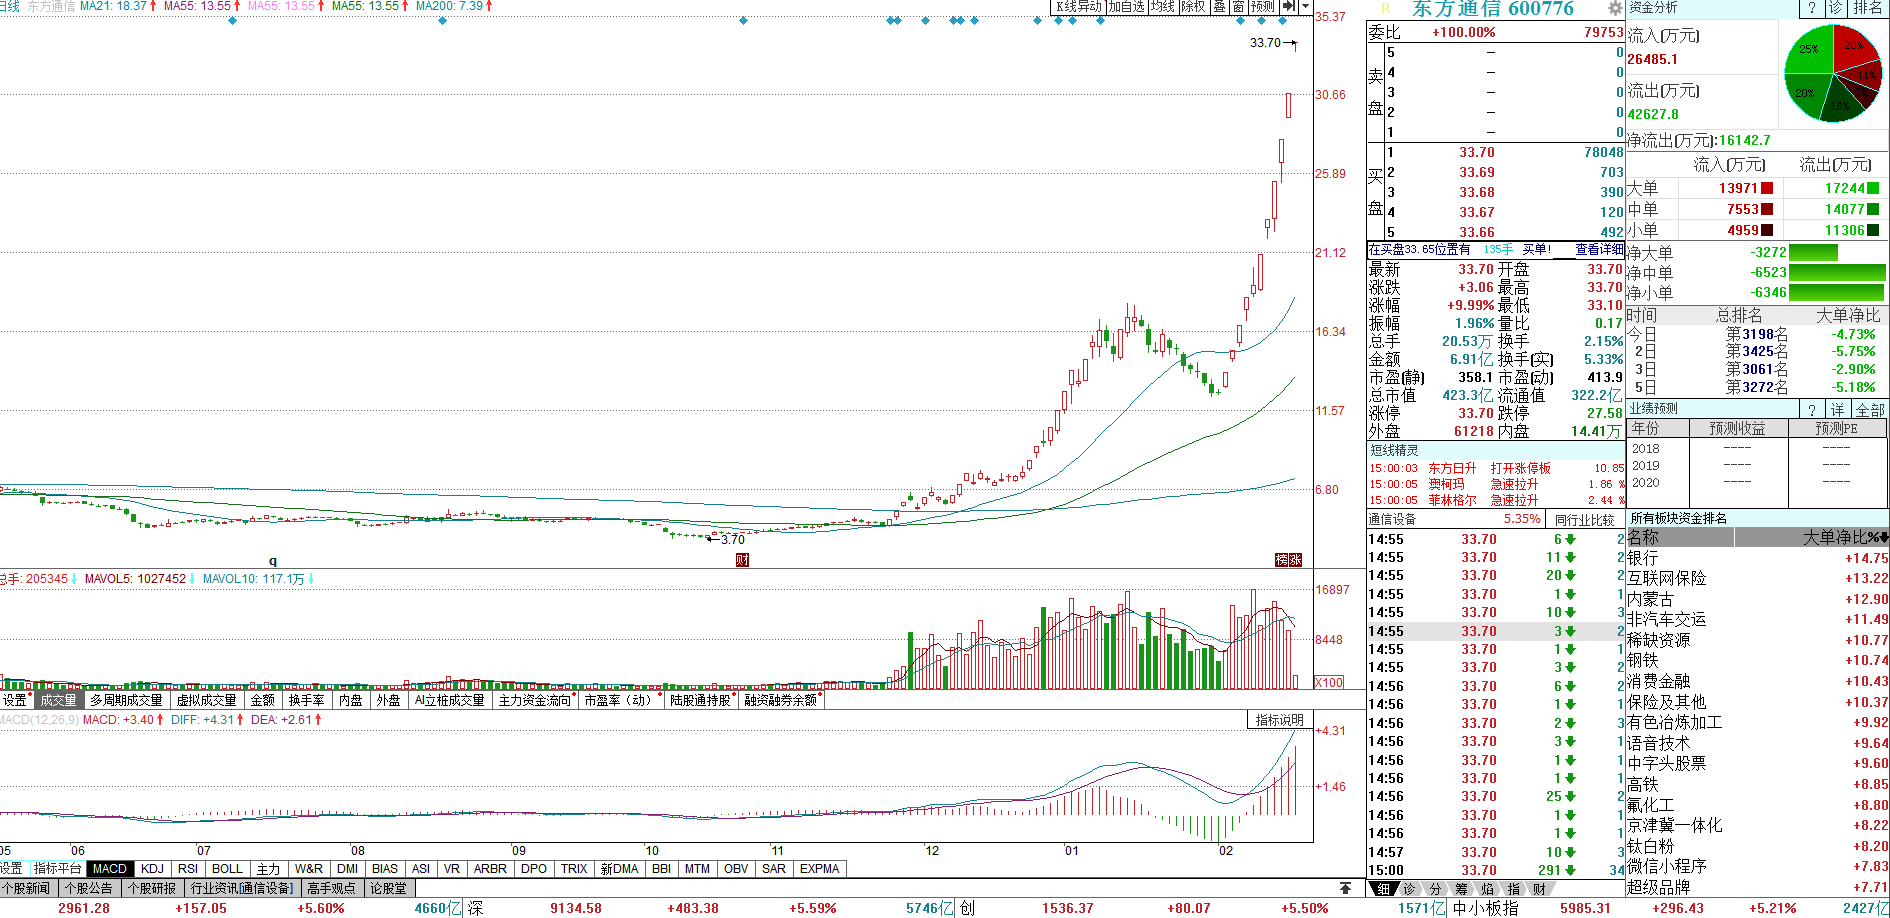Click the ? icon in 业绩预测 panel
Viewport: 1890px width, 918px height.
(1811, 409)
